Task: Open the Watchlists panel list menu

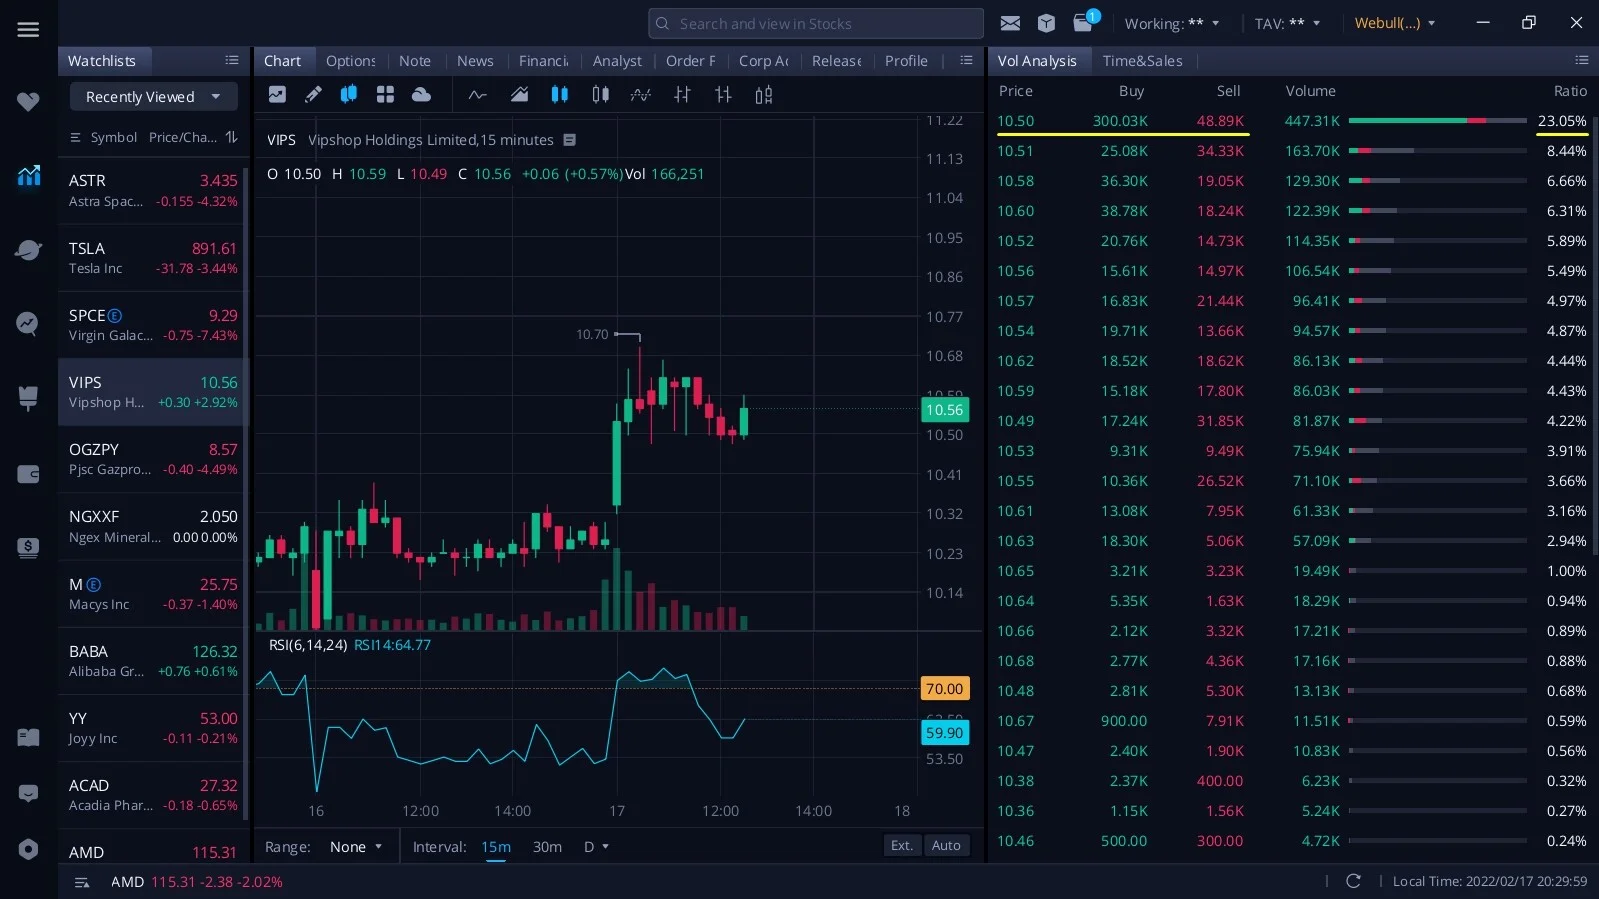Action: click(x=232, y=61)
